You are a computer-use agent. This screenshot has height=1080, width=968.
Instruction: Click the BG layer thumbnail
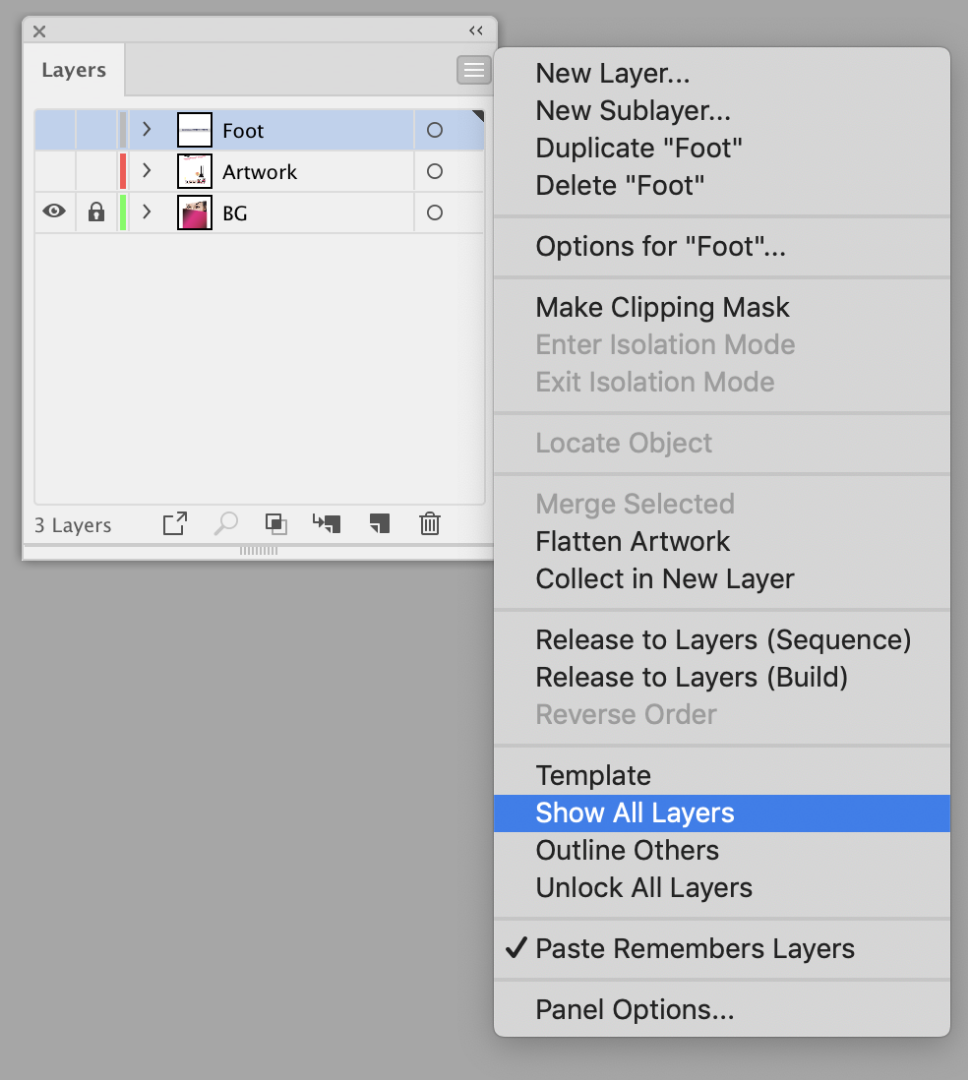195,213
